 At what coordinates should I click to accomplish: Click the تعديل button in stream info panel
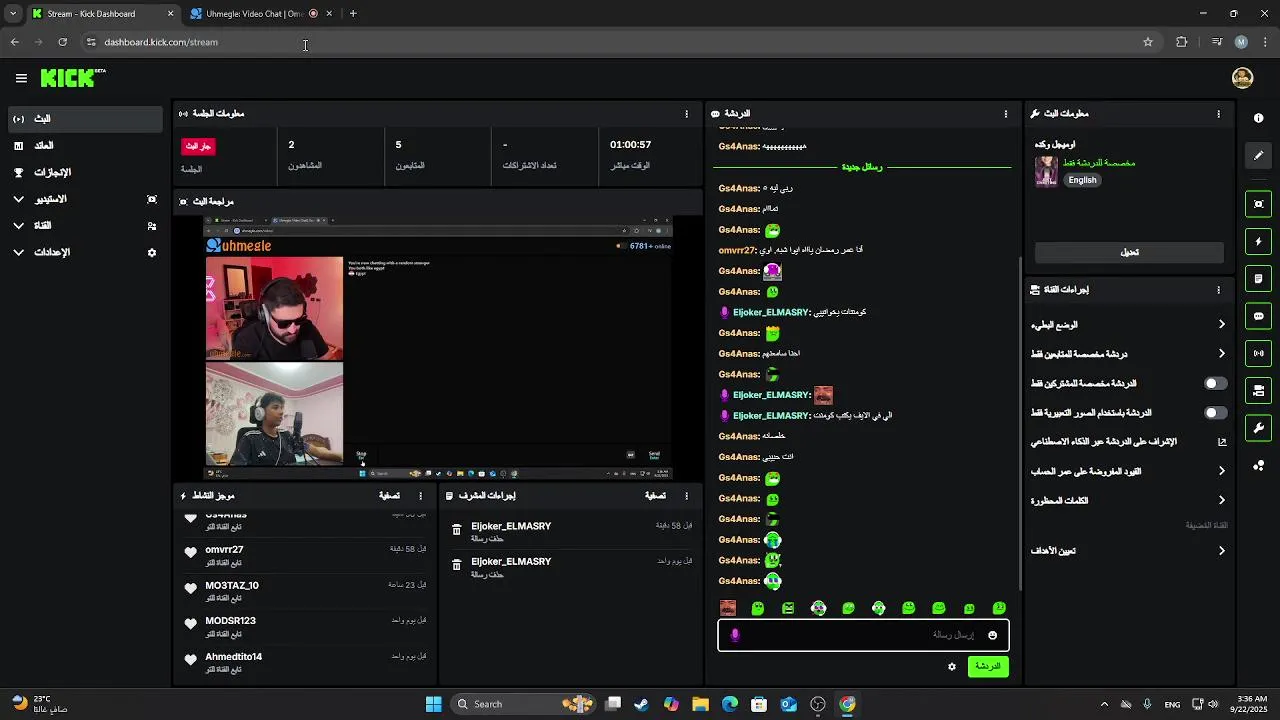click(1129, 252)
